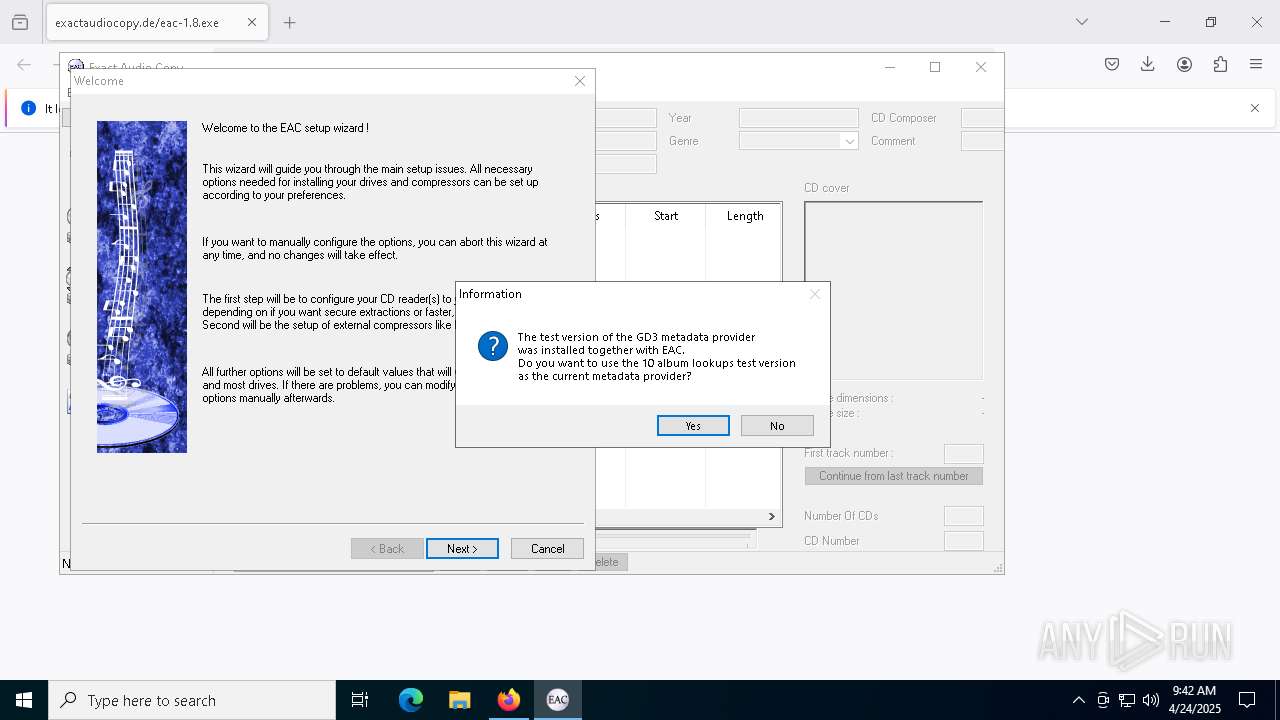
Task: Click track list horizontal scrollbar right arrow
Action: click(x=771, y=516)
